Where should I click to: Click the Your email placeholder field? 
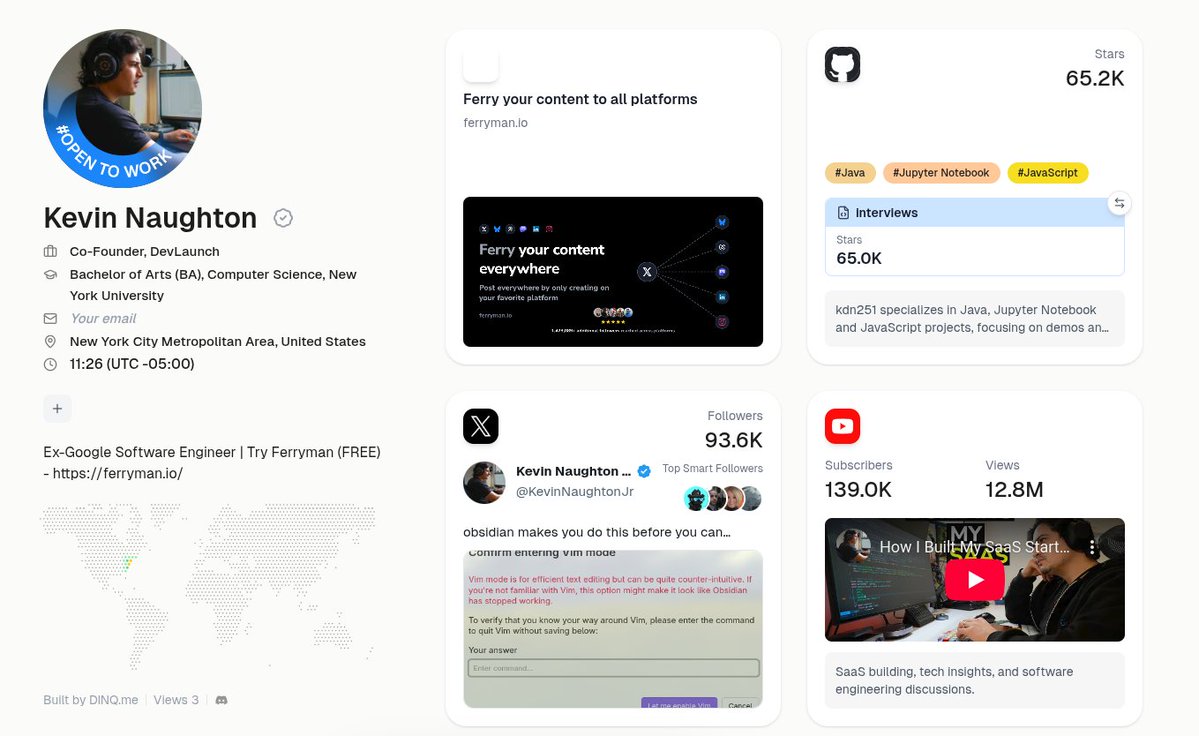coord(102,319)
